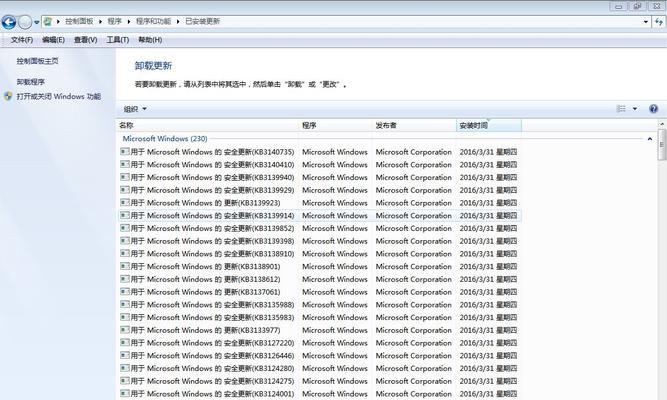Image resolution: width=667 pixels, height=400 pixels.
Task: Click 已安装更新 in the address breadcrumb
Action: click(x=202, y=21)
